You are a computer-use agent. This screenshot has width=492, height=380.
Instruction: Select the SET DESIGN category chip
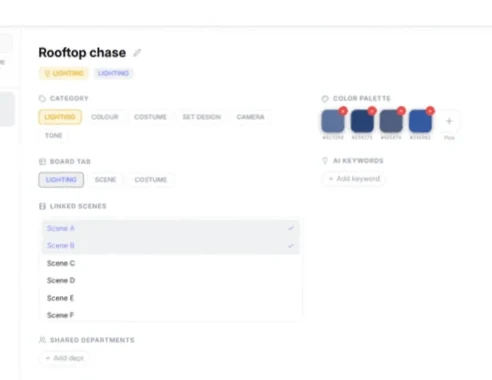202,117
